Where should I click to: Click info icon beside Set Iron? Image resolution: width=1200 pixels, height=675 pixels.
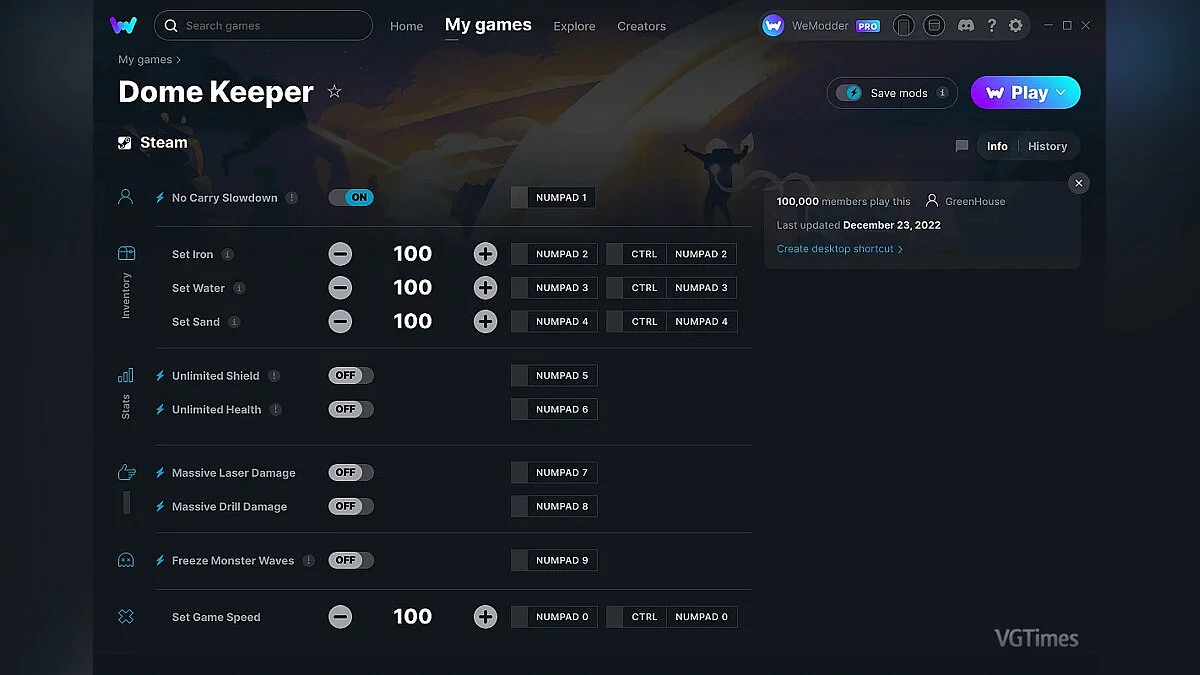(x=228, y=254)
